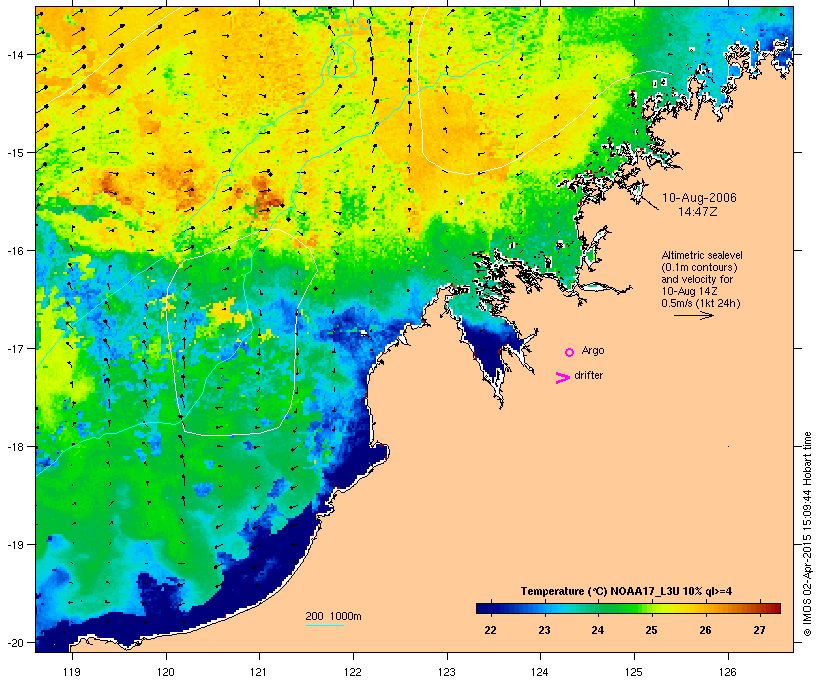Click the '123' longitude axis label
This screenshot has width=820, height=680.
447,672
